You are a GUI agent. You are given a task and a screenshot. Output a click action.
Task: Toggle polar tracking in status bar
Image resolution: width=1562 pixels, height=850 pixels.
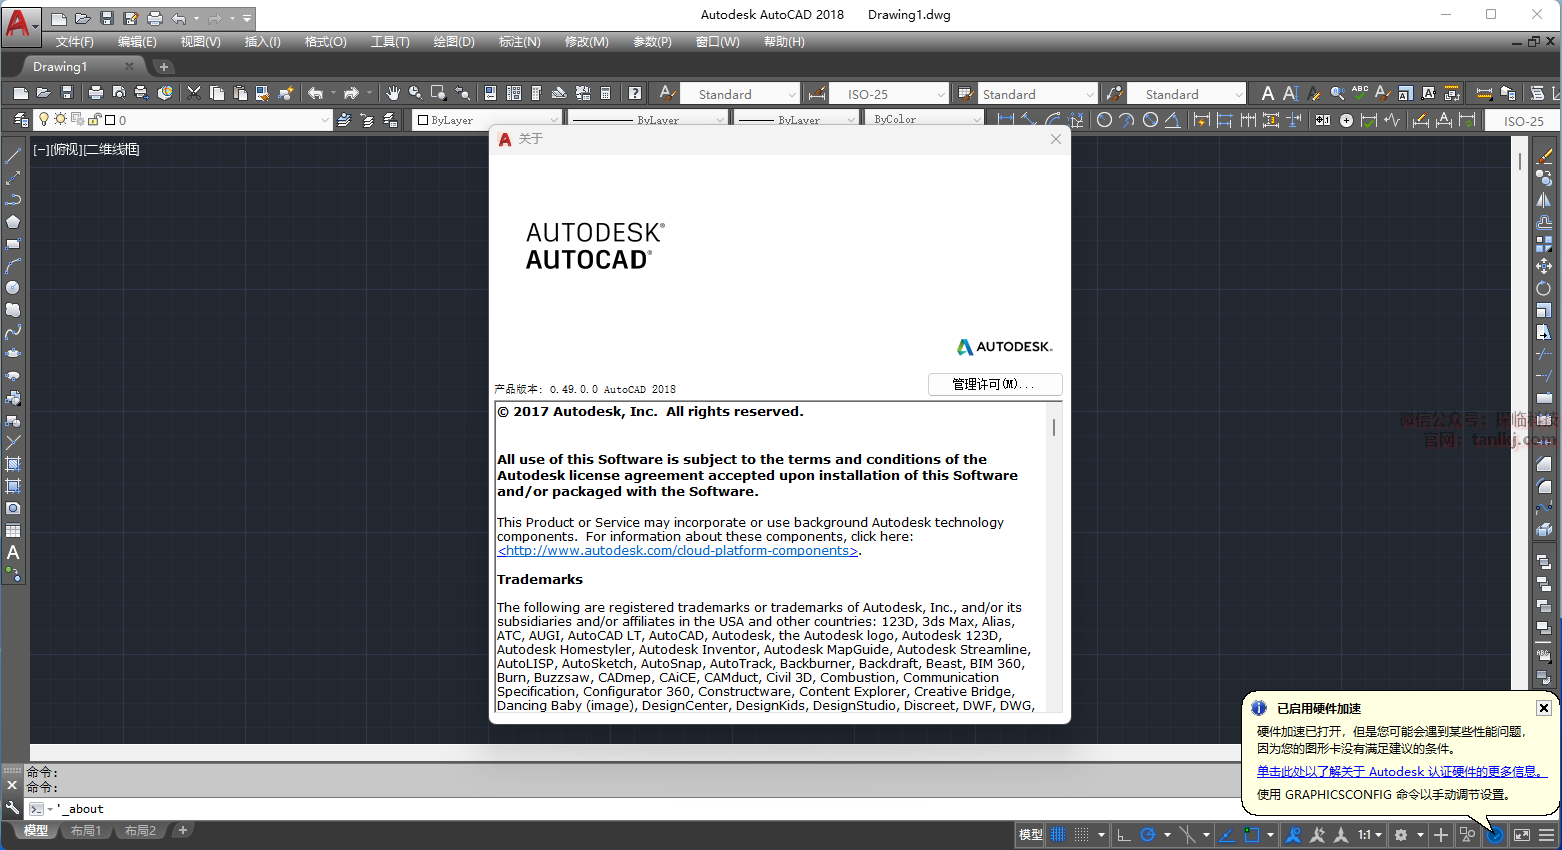[1148, 835]
